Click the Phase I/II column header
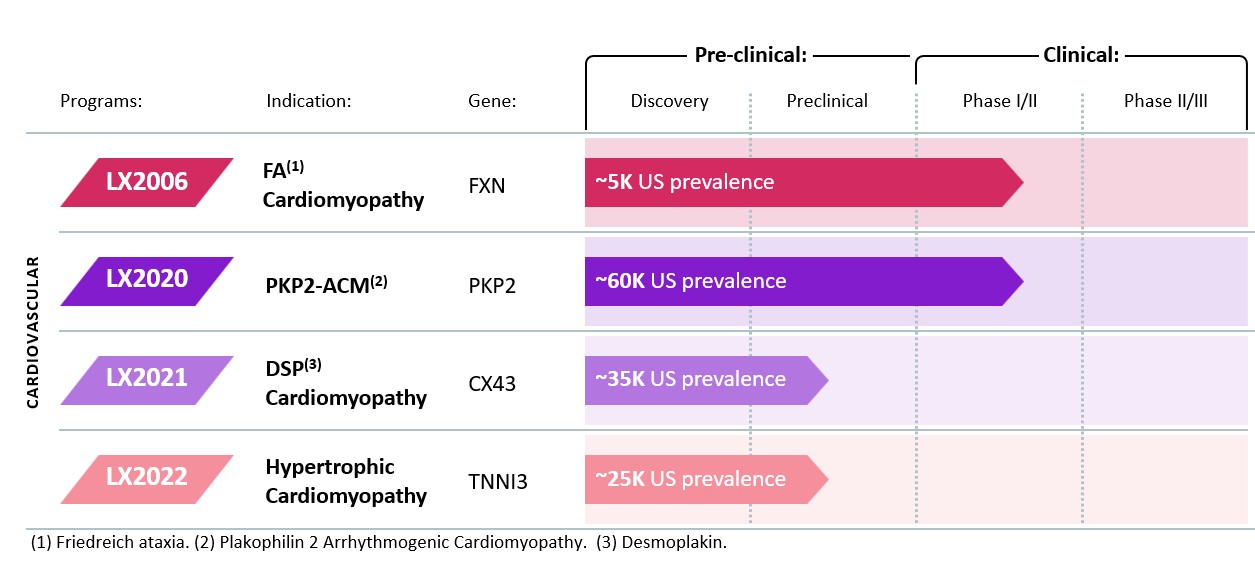Viewport: 1255px width, 571px height. click(999, 101)
